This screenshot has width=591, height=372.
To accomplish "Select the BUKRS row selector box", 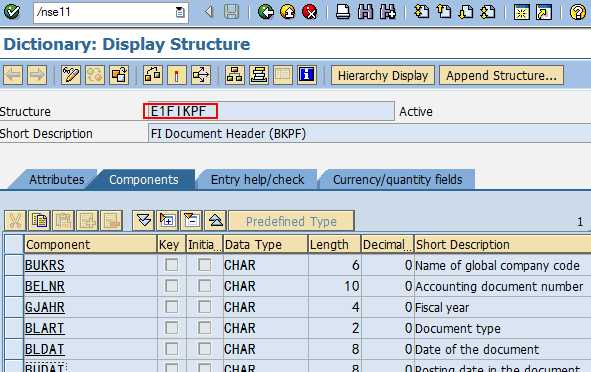I will pyautogui.click(x=14, y=265).
